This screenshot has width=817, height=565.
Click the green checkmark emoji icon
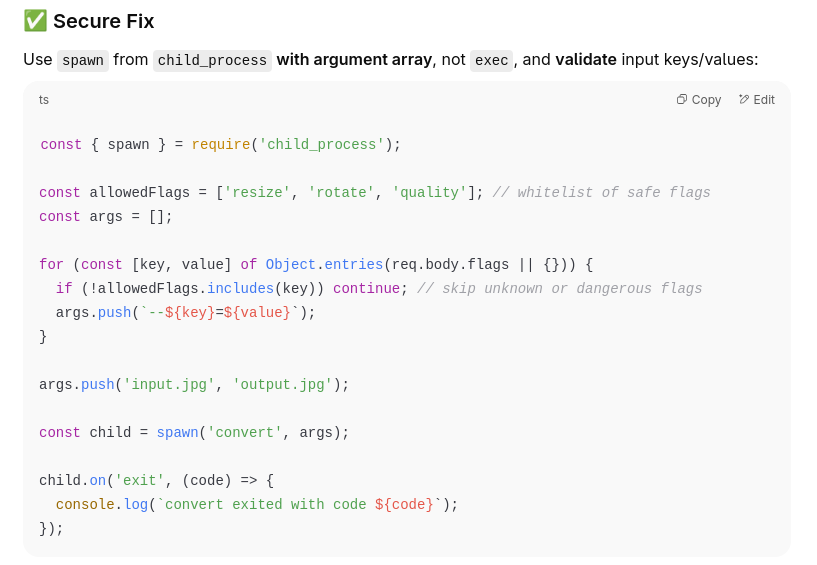[x=35, y=21]
